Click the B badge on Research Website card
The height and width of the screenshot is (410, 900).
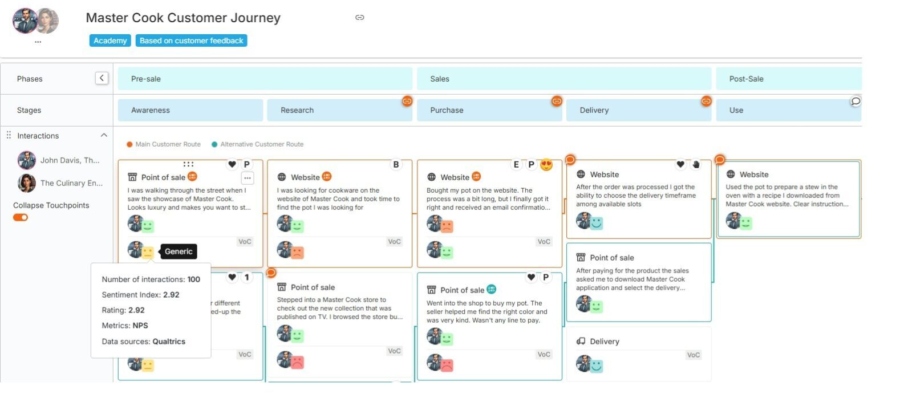tap(395, 165)
